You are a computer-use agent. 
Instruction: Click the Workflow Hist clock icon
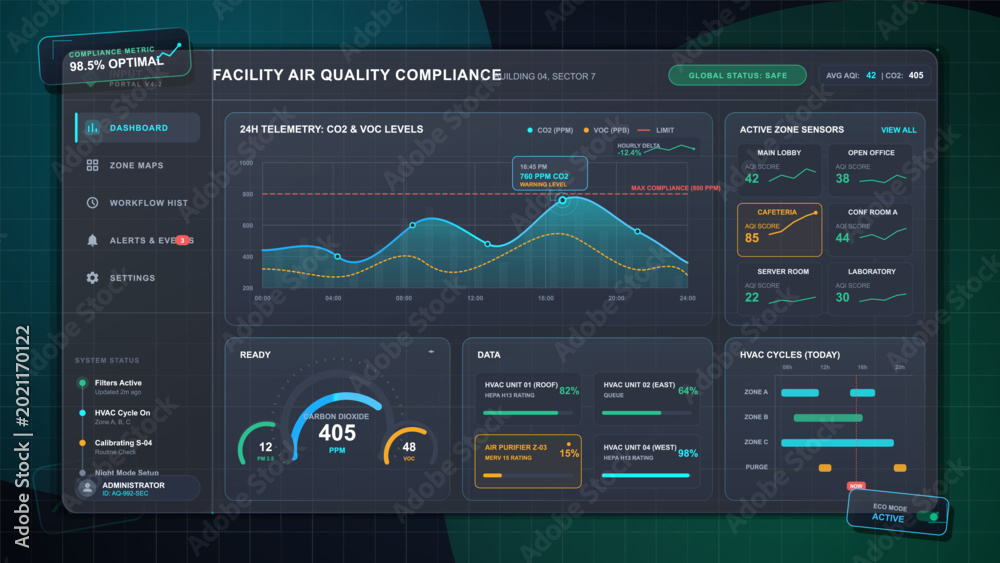[92, 203]
